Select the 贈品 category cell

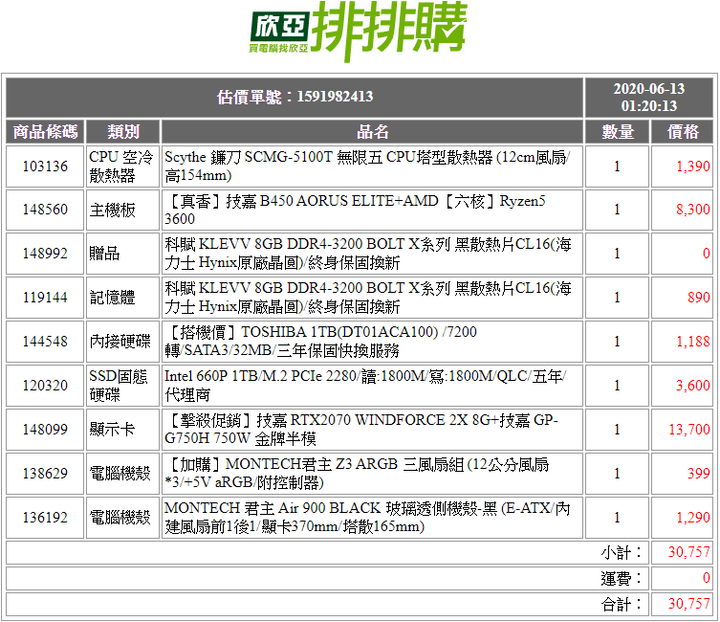click(x=123, y=253)
